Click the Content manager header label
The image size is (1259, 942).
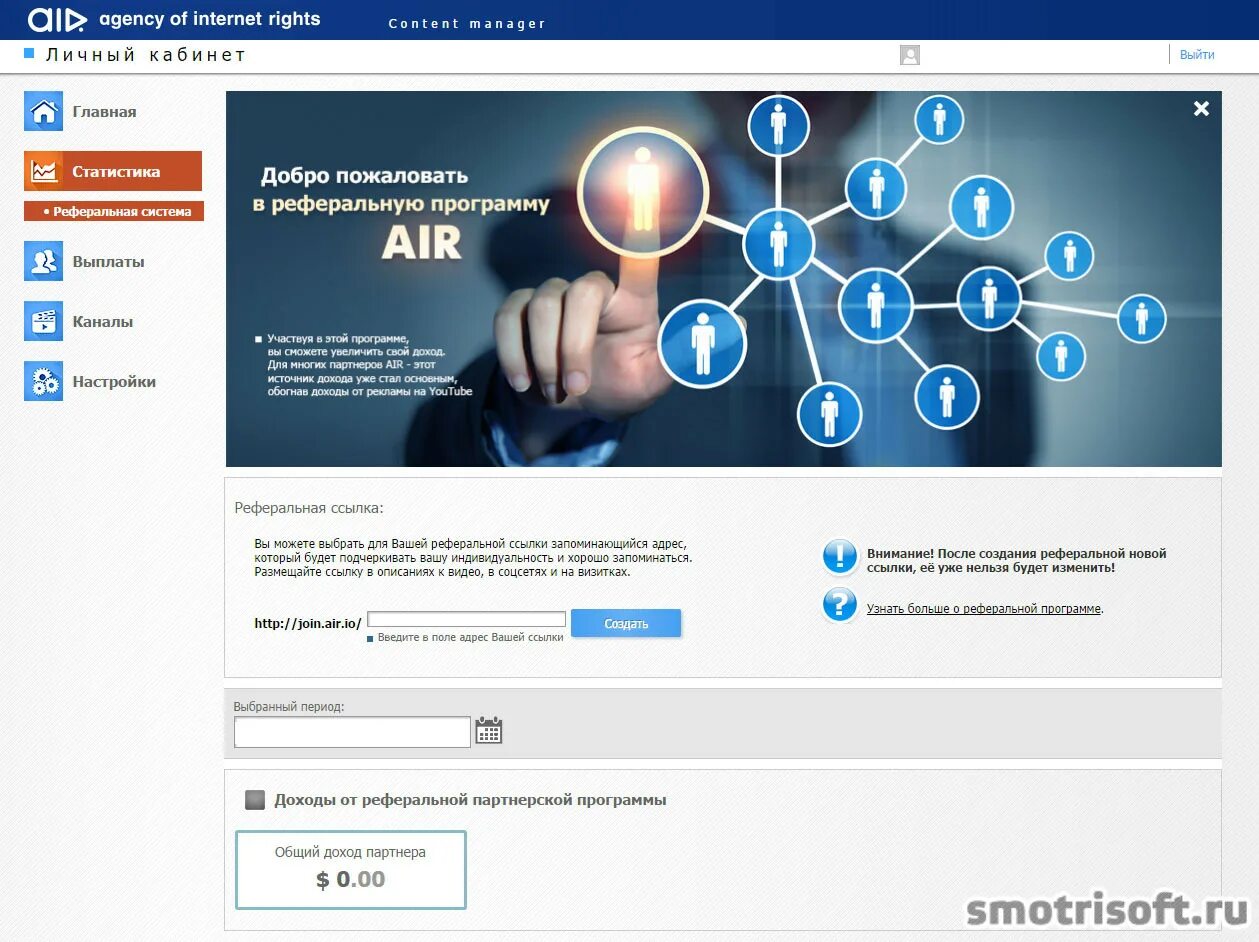pyautogui.click(x=467, y=24)
